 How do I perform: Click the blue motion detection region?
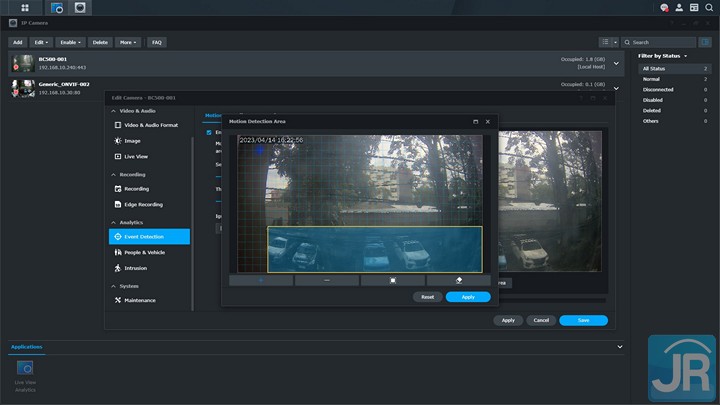point(374,249)
